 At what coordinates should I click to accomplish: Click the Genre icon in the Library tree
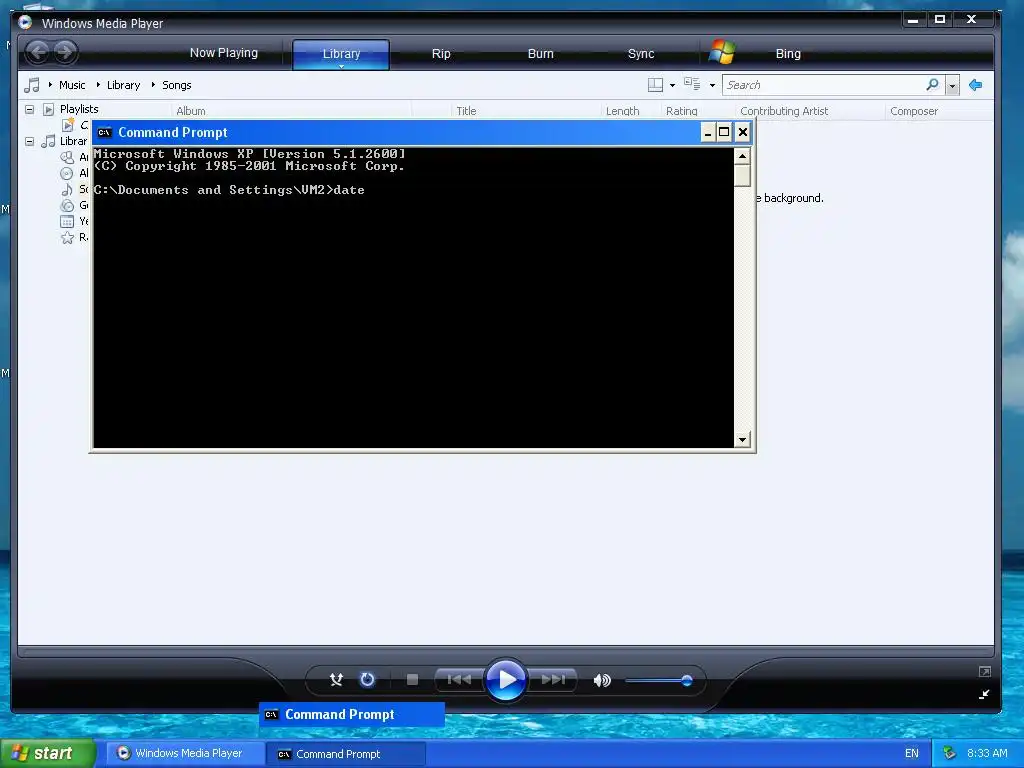pyautogui.click(x=67, y=205)
